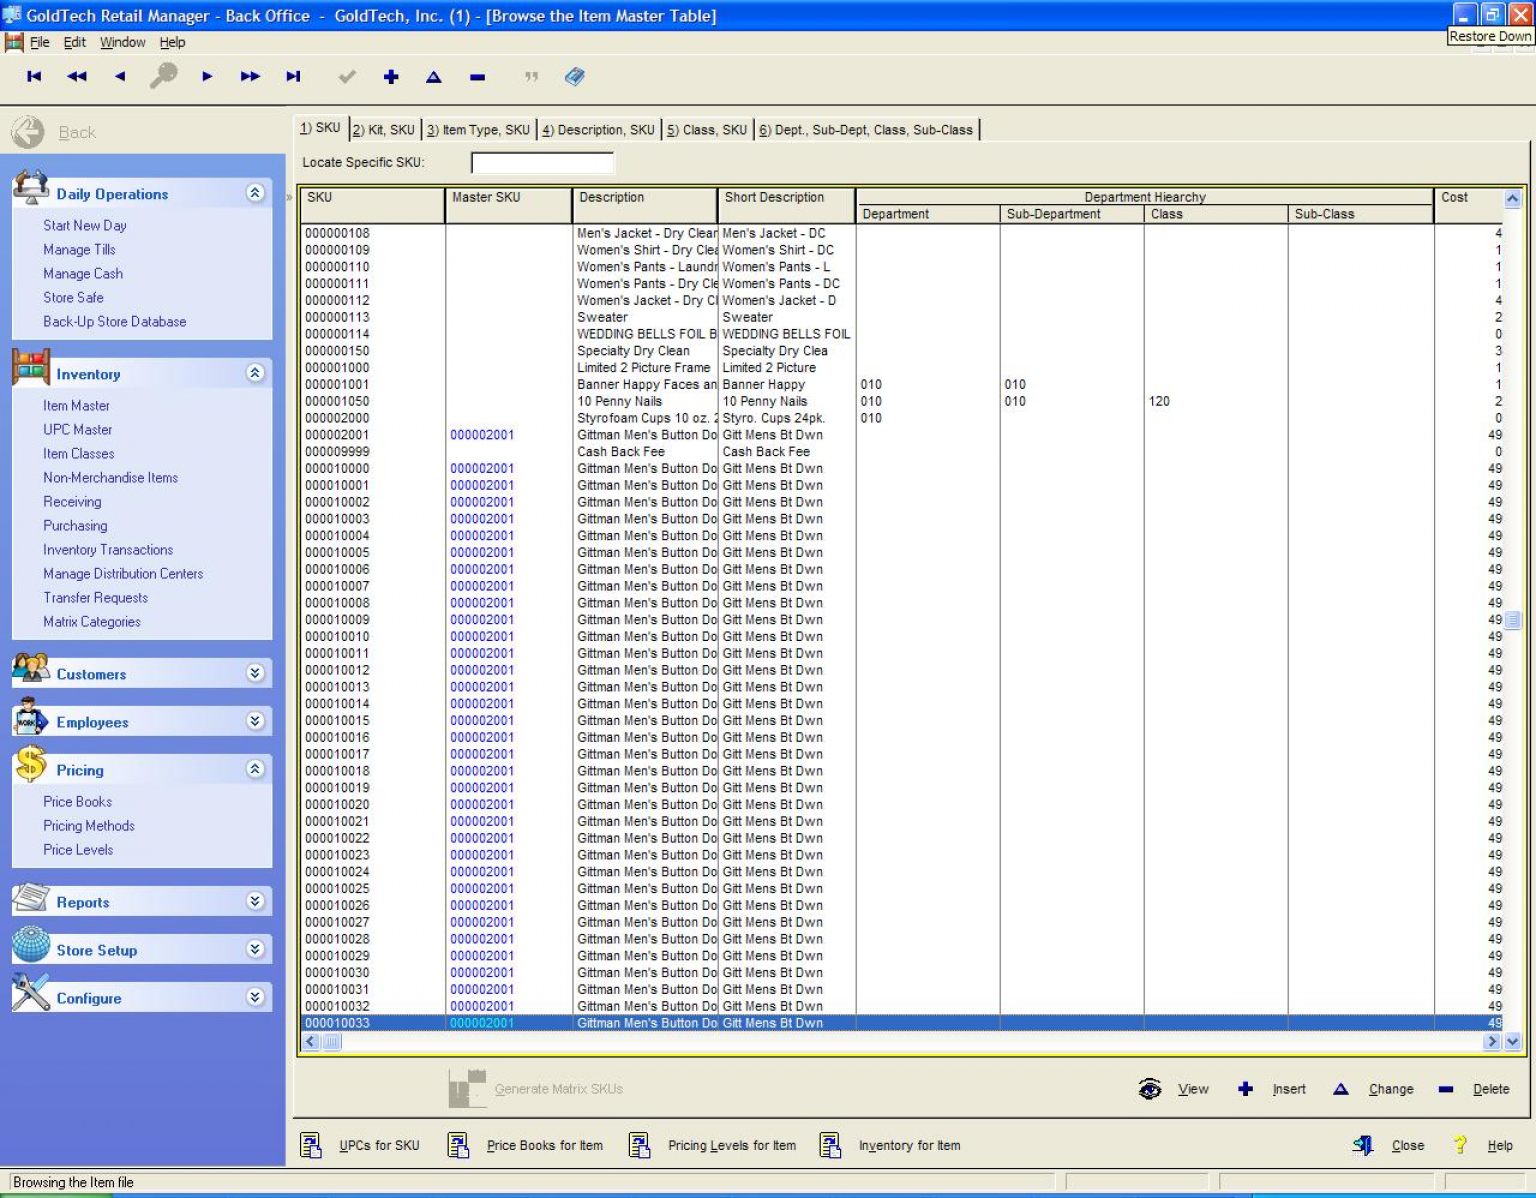Switch to the Description, SKU tab
Viewport: 1536px width, 1198px height.
pos(598,129)
